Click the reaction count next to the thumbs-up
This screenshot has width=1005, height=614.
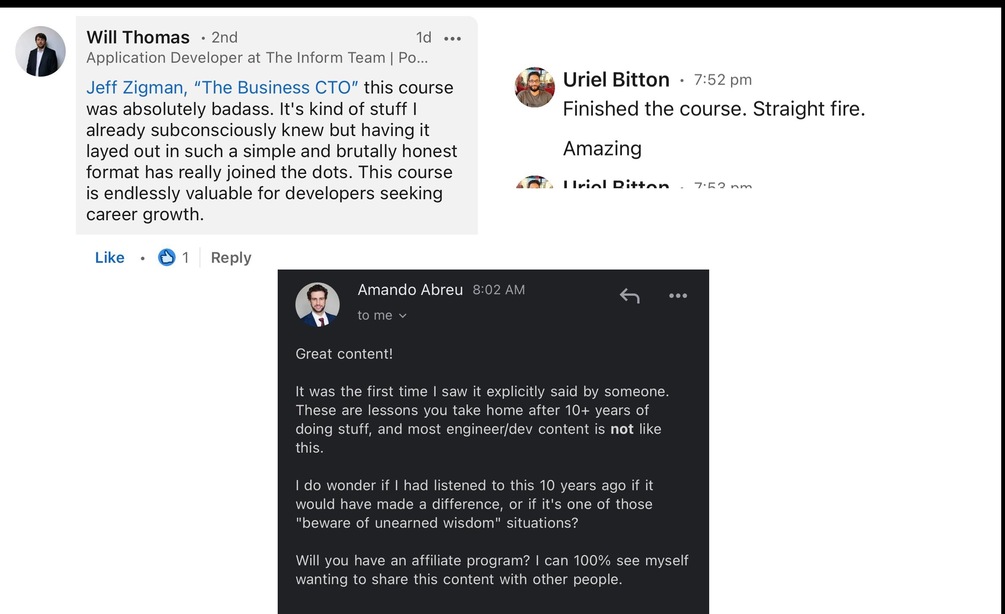pos(185,257)
